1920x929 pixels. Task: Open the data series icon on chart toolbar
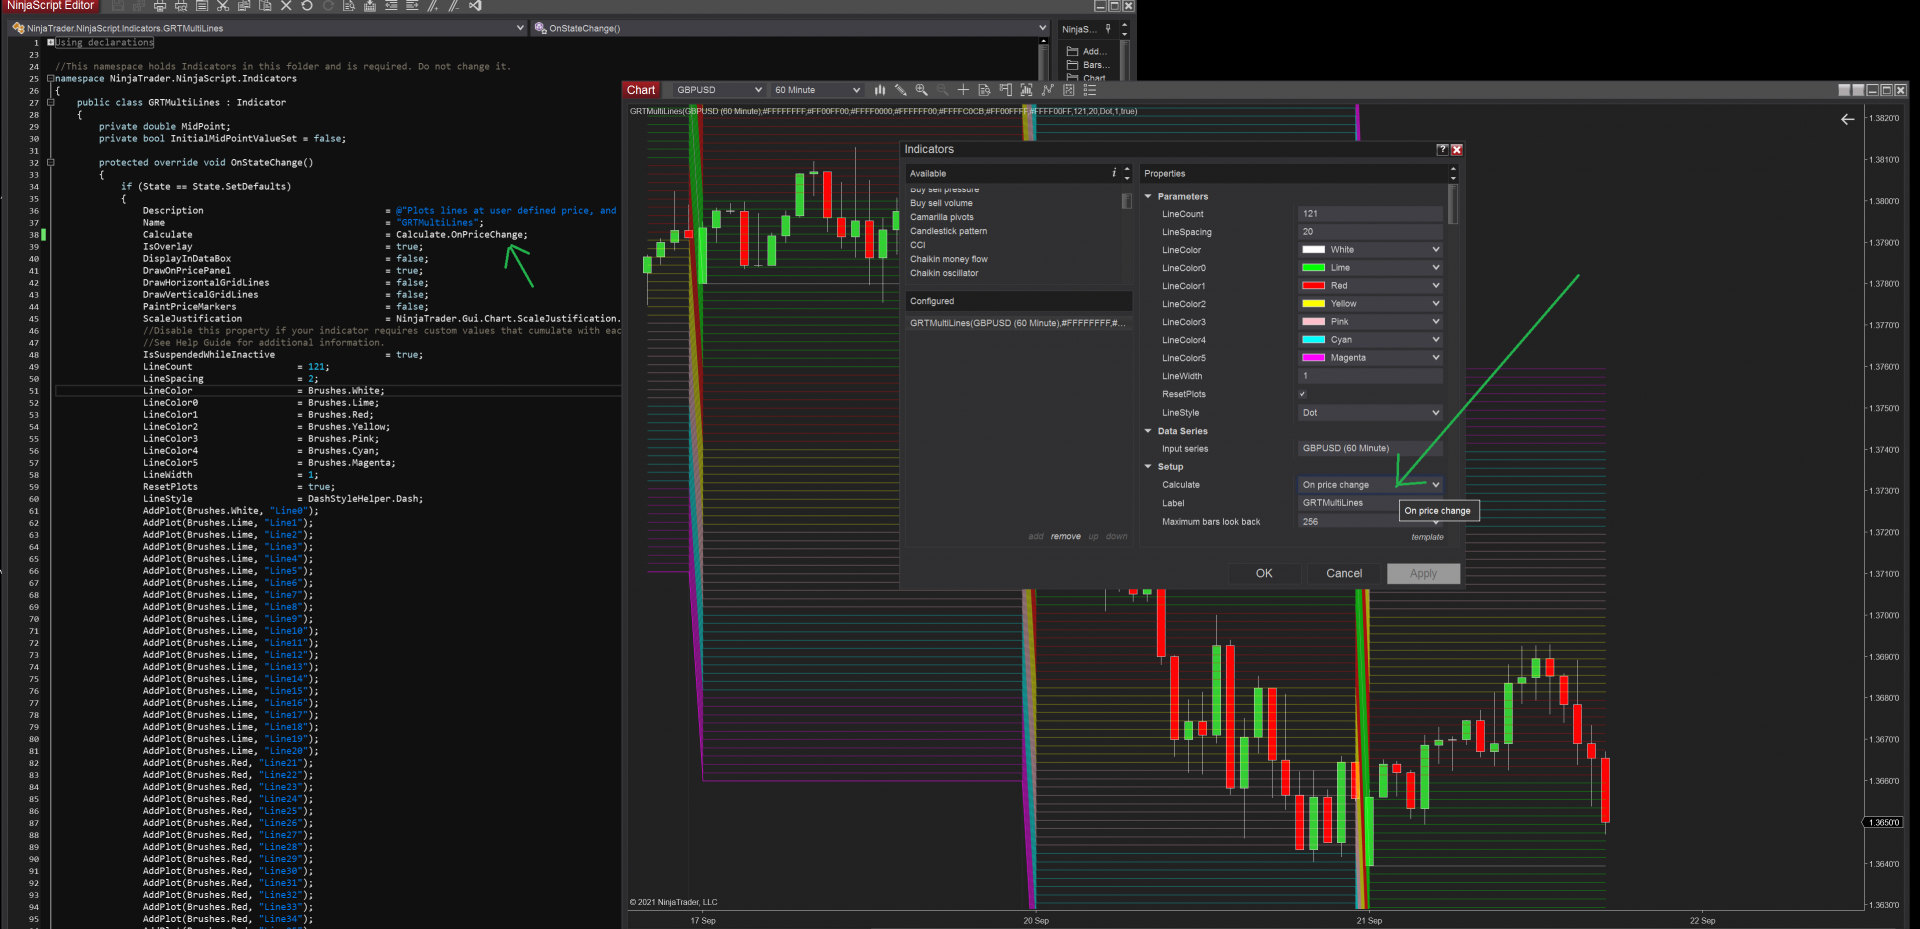(x=1027, y=90)
